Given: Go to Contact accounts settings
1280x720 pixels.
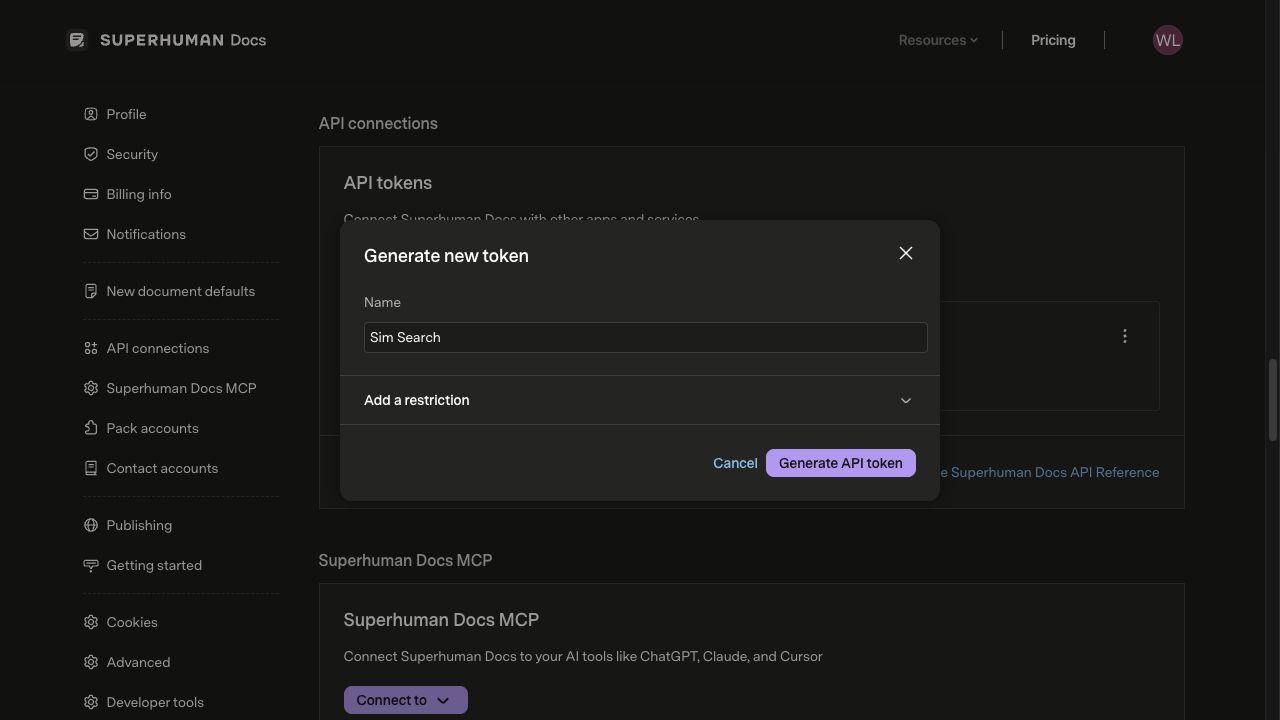Looking at the screenshot, I should tap(162, 468).
